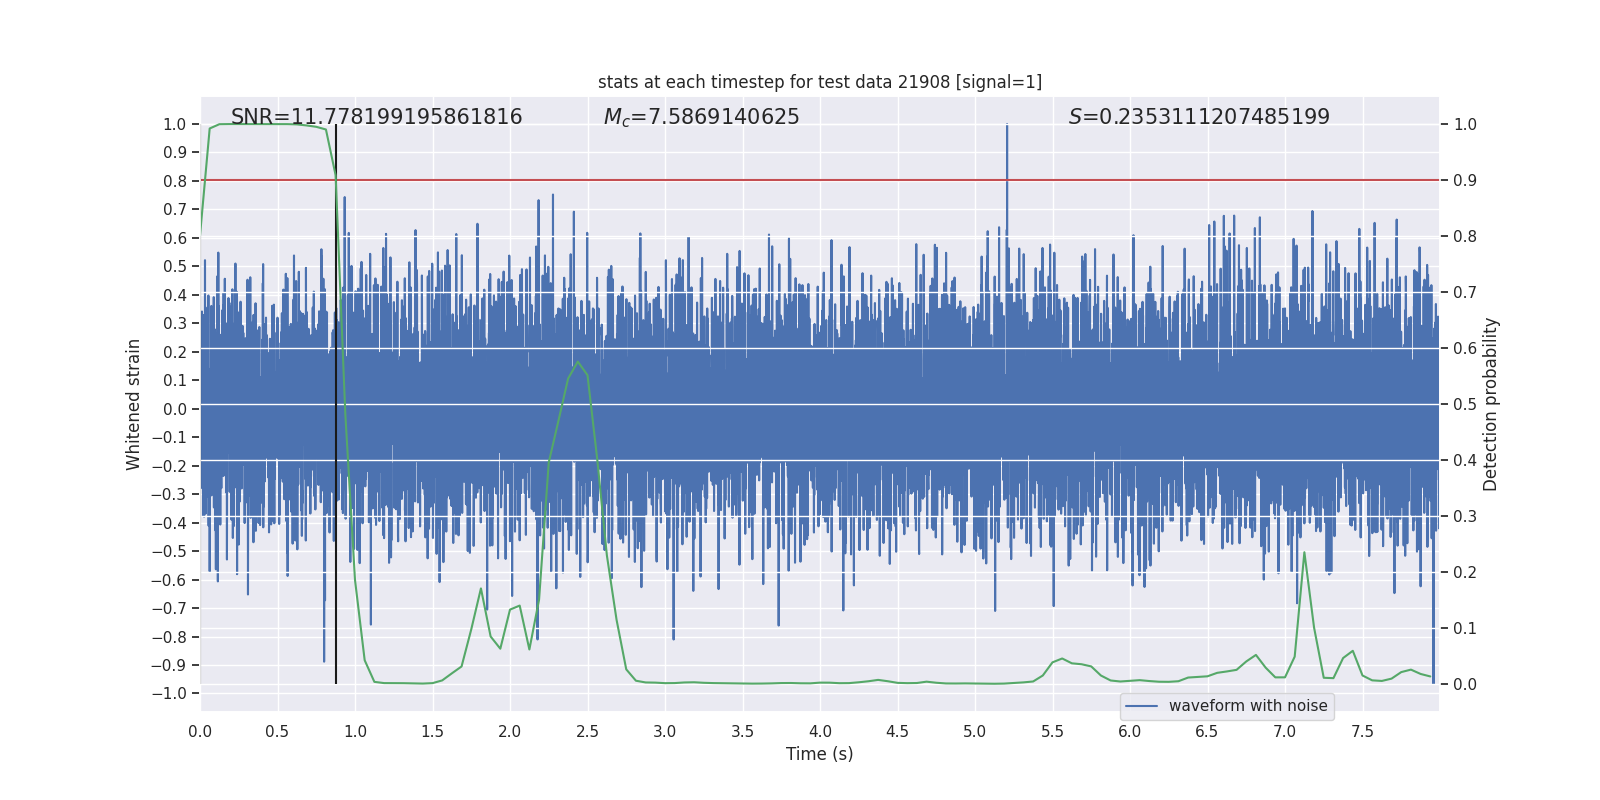This screenshot has height=800, width=1600.
Task: Click the 0.9 tick on the right probability axis
Action: (x=1465, y=181)
